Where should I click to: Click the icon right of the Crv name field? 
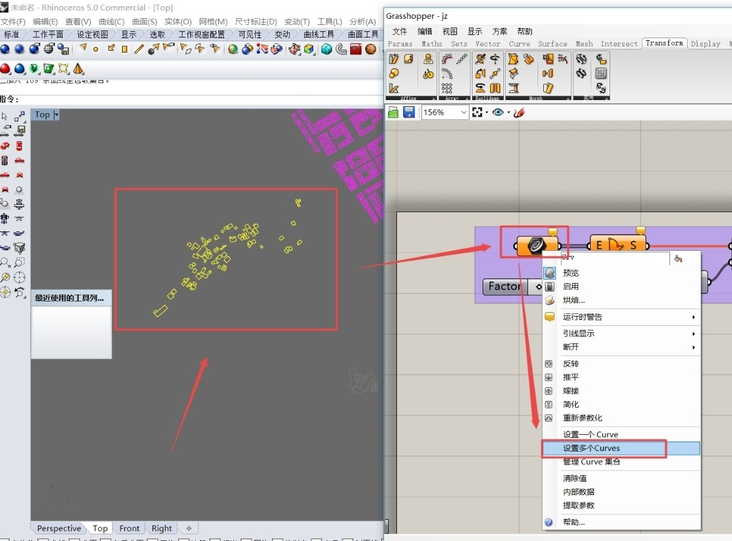pyautogui.click(x=678, y=259)
